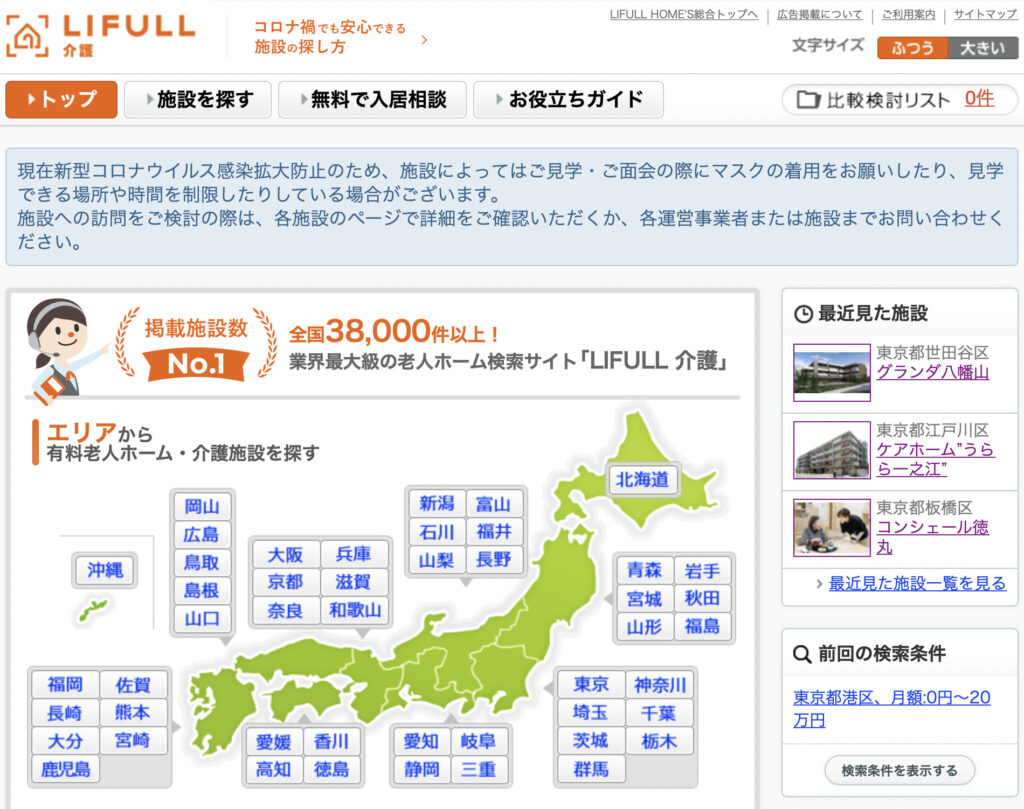The width and height of the screenshot is (1024, 809).
Task: Select 高知 prefecture
Action: tap(274, 769)
